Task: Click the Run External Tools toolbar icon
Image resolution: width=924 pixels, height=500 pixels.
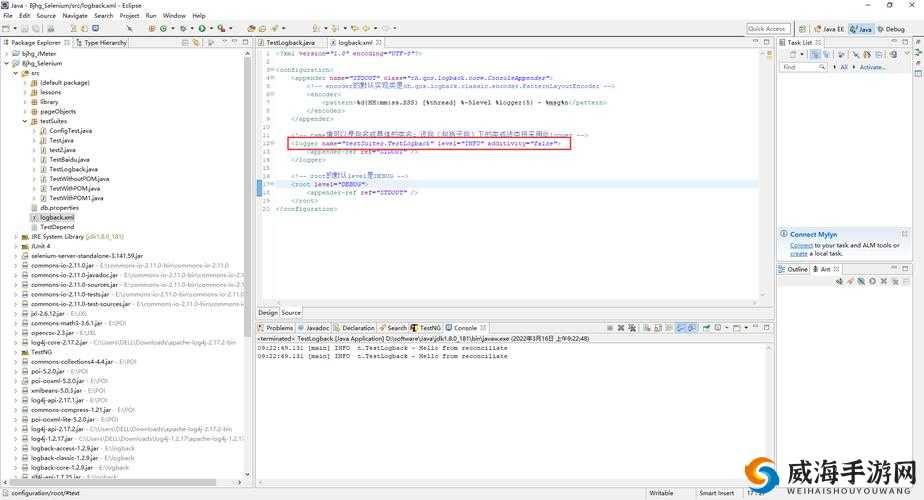Action: pos(221,28)
